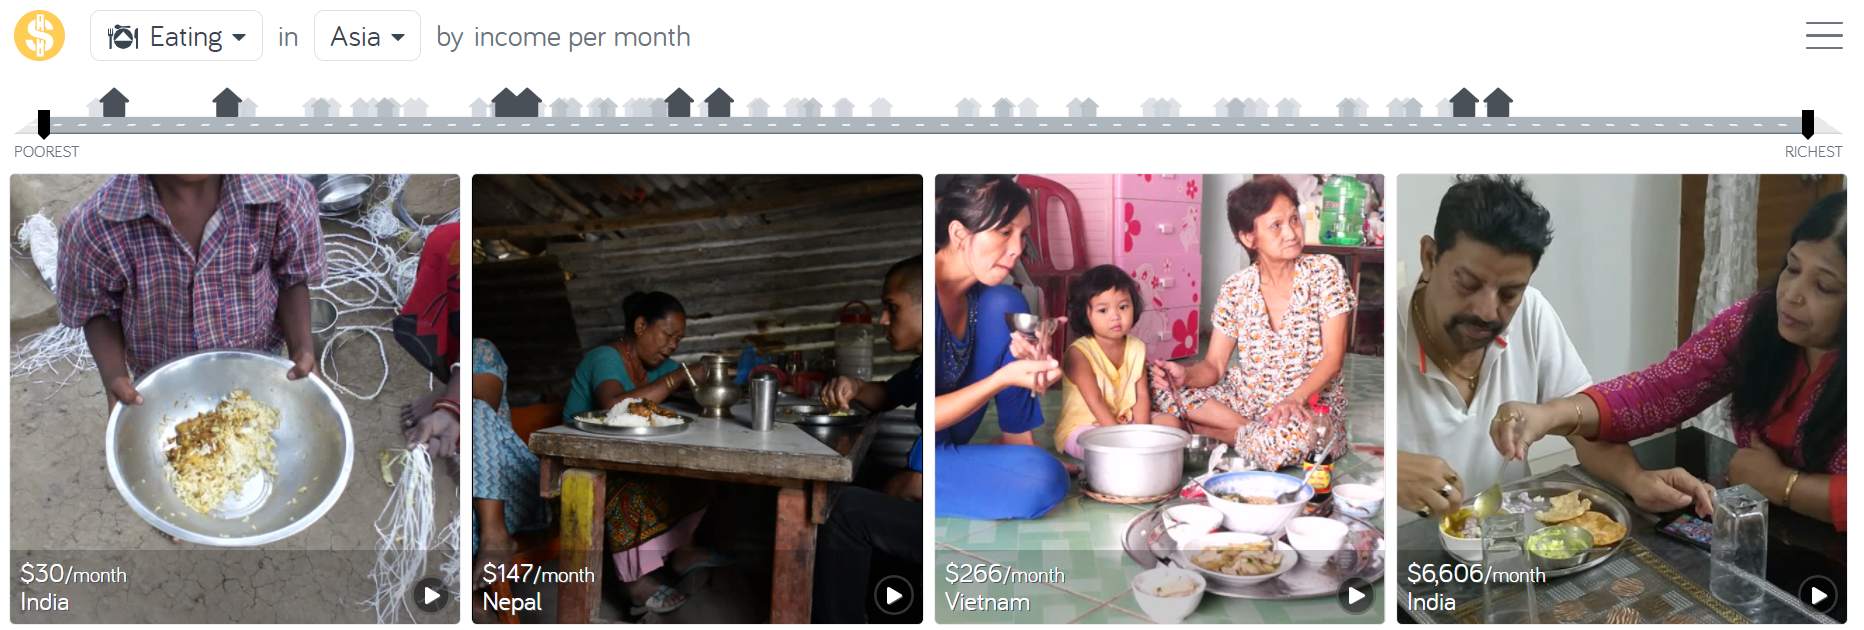This screenshot has width=1864, height=630.
Task: Select the leftmost dark house on street
Action: click(x=115, y=102)
